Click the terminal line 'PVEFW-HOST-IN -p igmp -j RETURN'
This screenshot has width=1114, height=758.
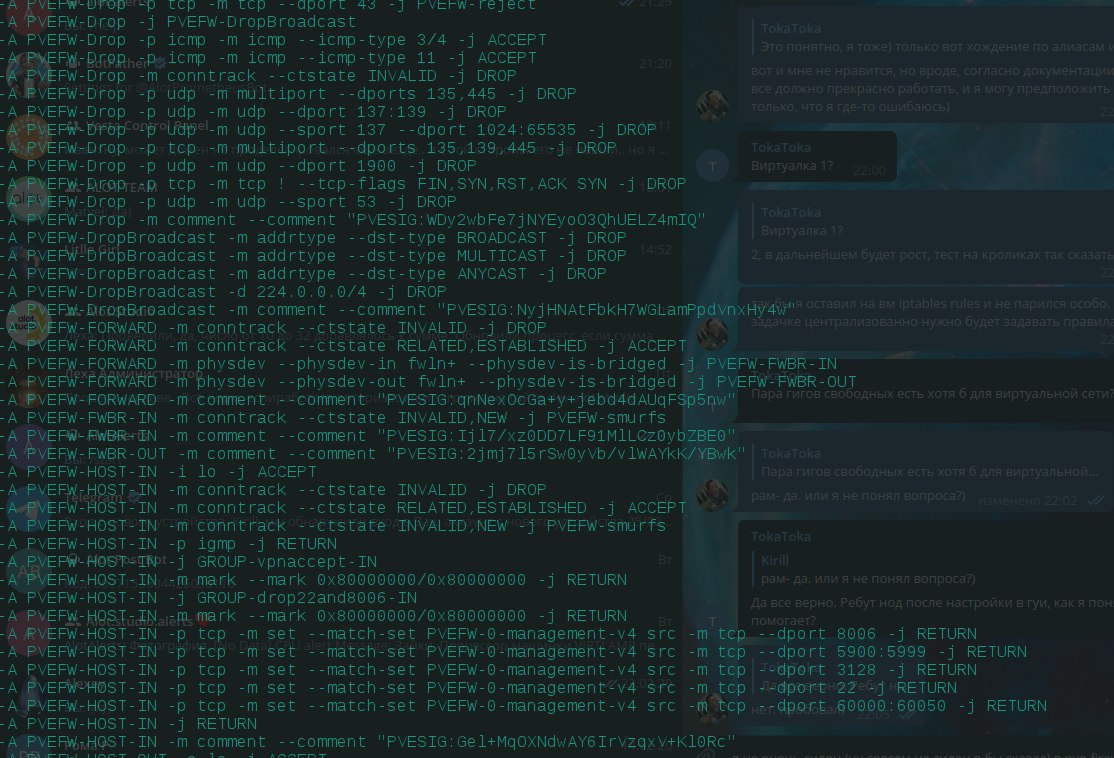tap(169, 544)
